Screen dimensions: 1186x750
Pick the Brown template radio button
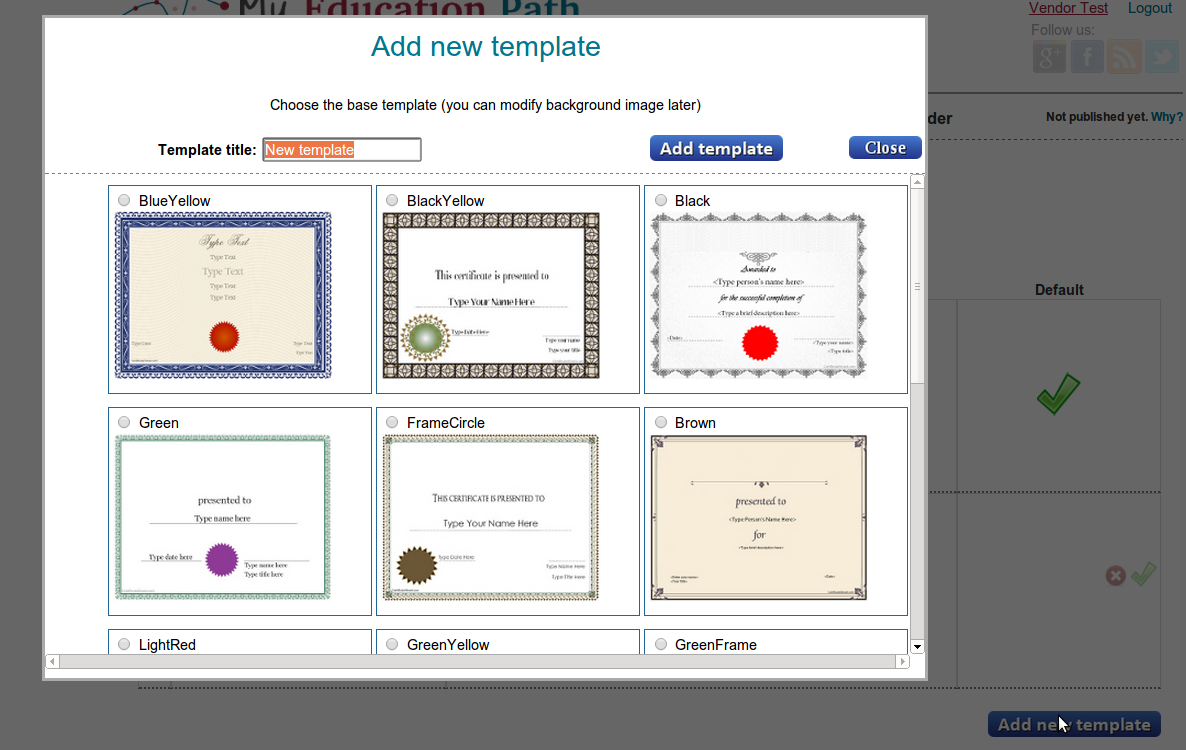(x=660, y=422)
